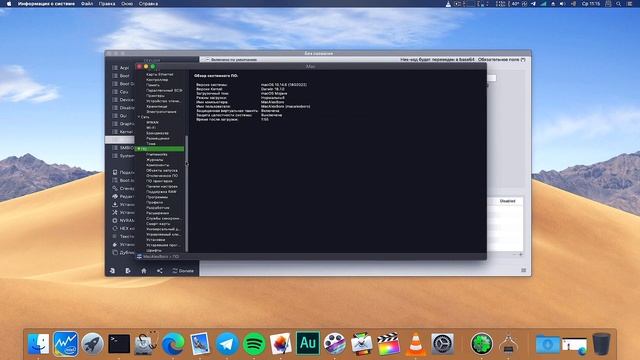Select 'Шрифты' in the sidebar
Viewport: 640px width, 360px height.
153,250
